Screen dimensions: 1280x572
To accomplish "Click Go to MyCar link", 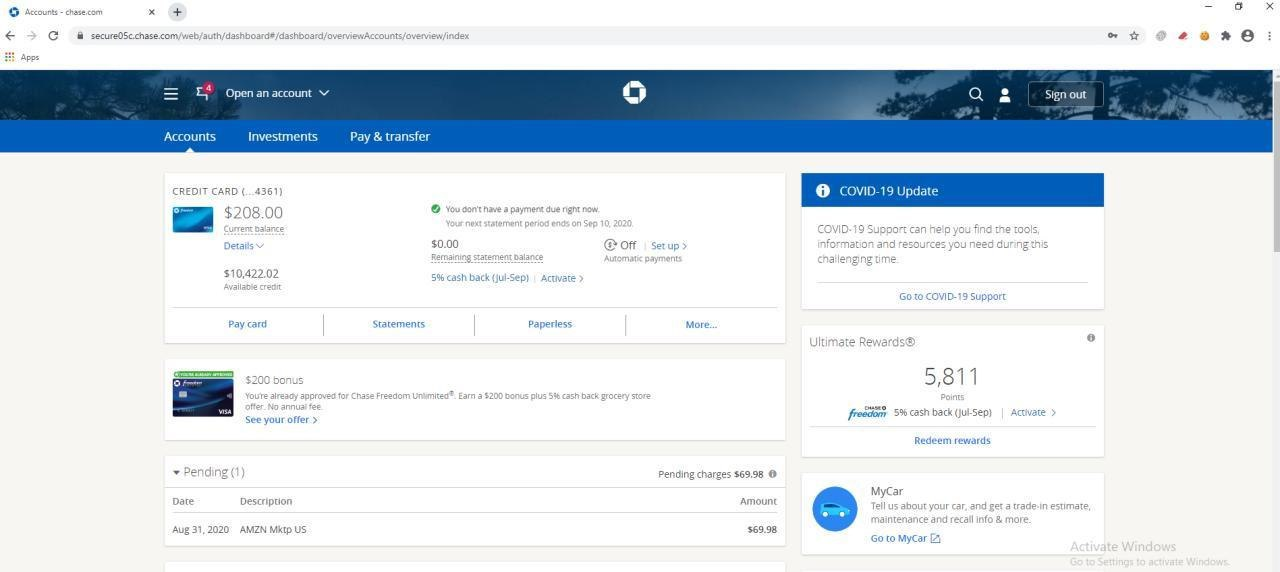I will pyautogui.click(x=905, y=538).
